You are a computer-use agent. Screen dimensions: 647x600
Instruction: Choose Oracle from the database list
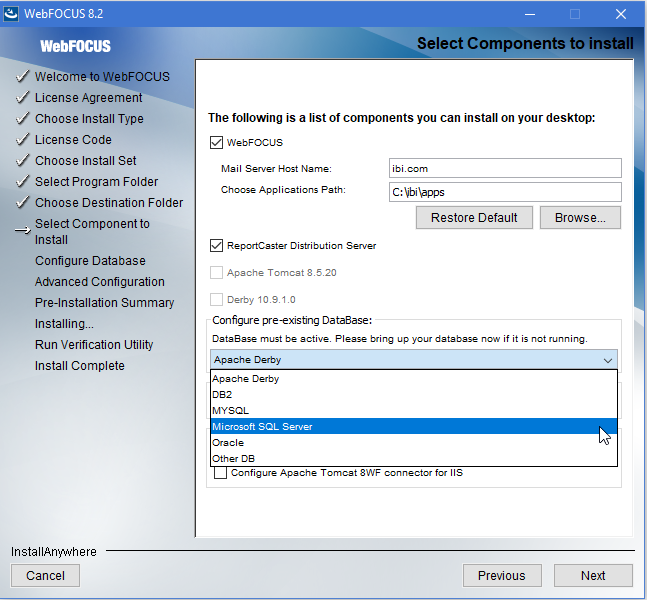click(x=413, y=442)
